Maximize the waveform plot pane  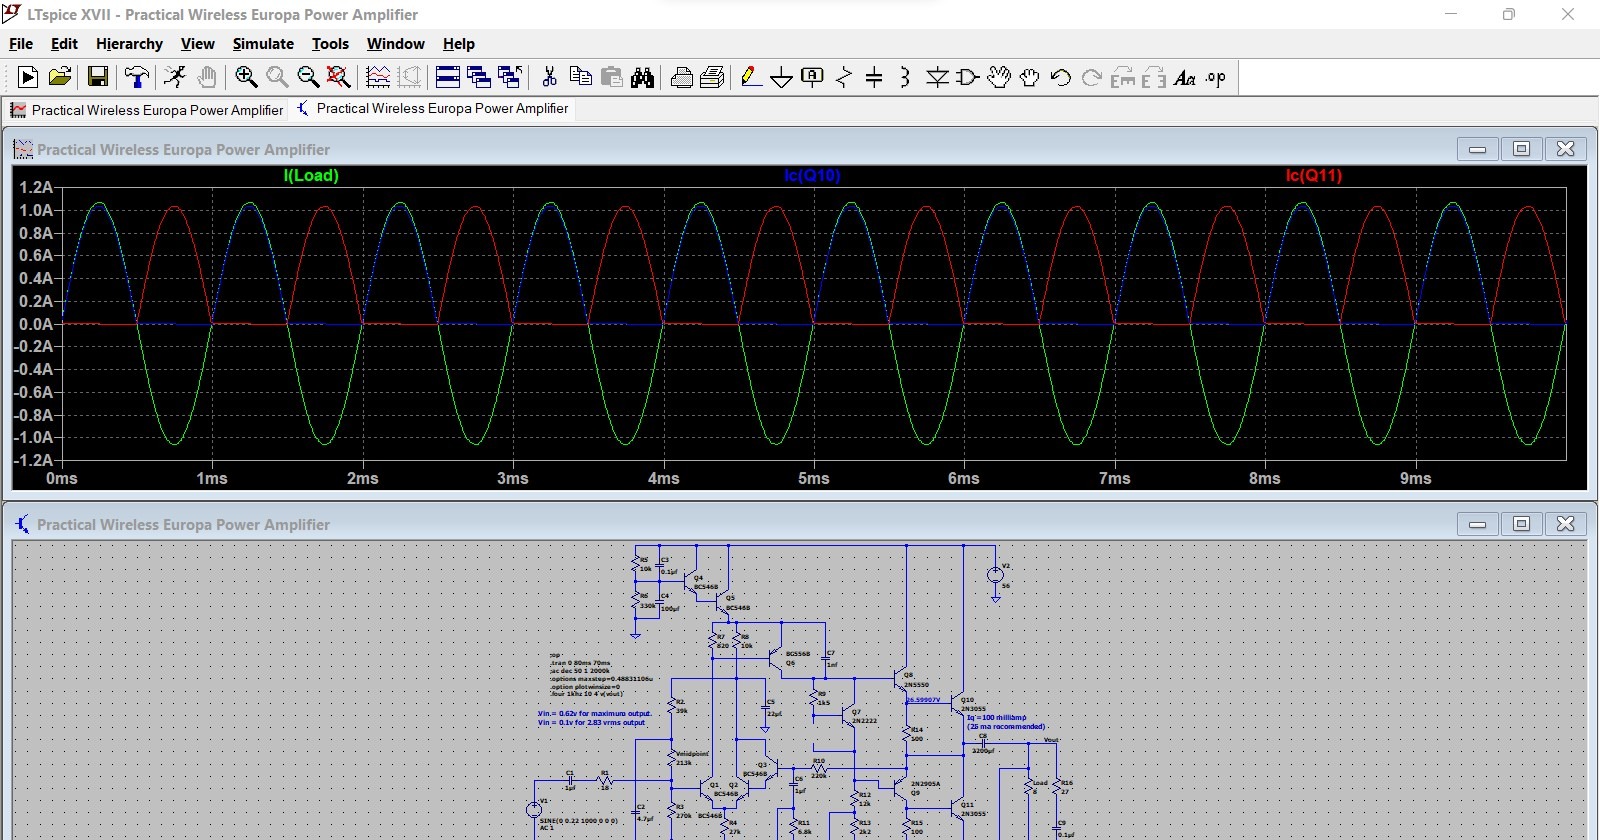(x=1521, y=149)
